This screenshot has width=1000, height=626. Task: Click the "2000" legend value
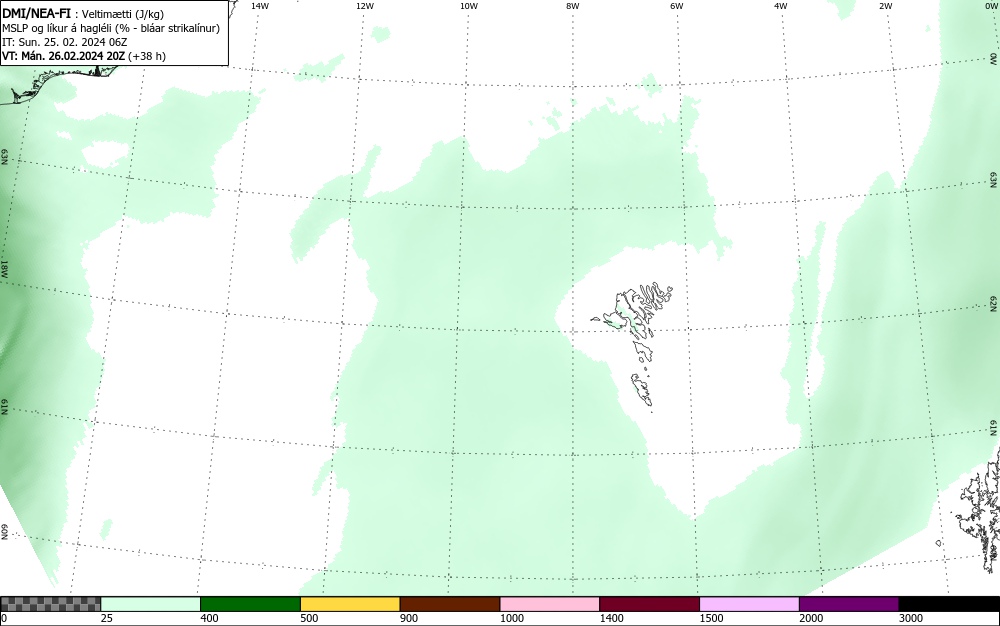click(x=811, y=618)
